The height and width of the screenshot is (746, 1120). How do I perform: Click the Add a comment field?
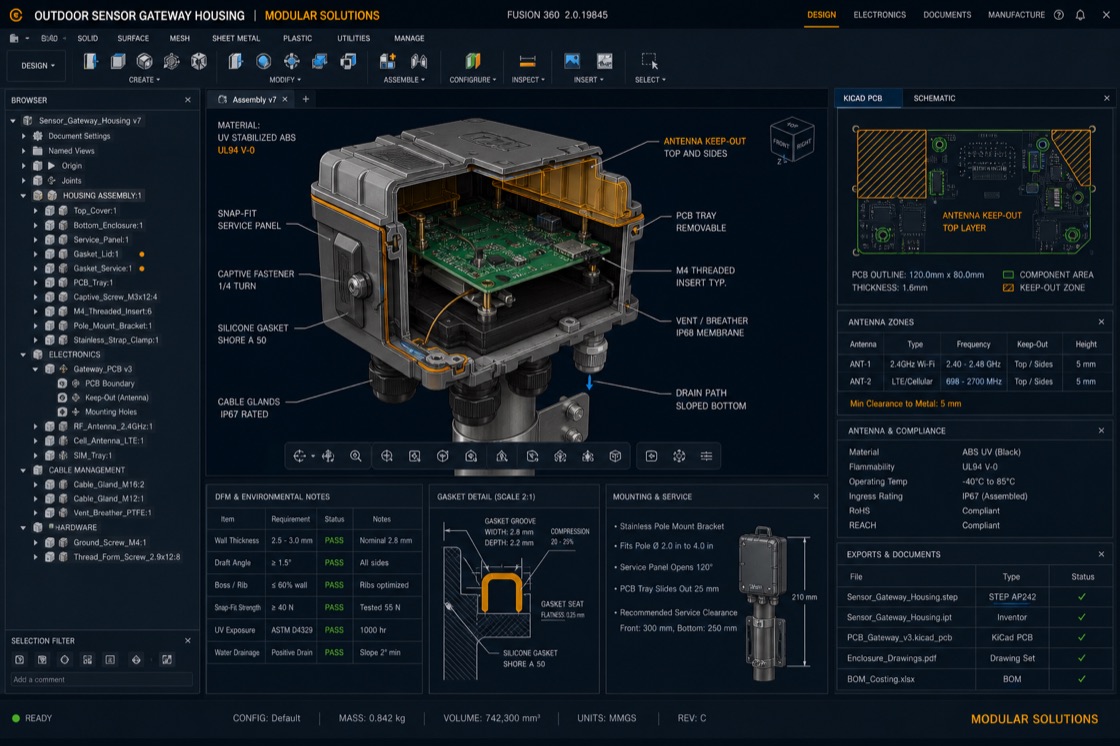click(x=101, y=680)
